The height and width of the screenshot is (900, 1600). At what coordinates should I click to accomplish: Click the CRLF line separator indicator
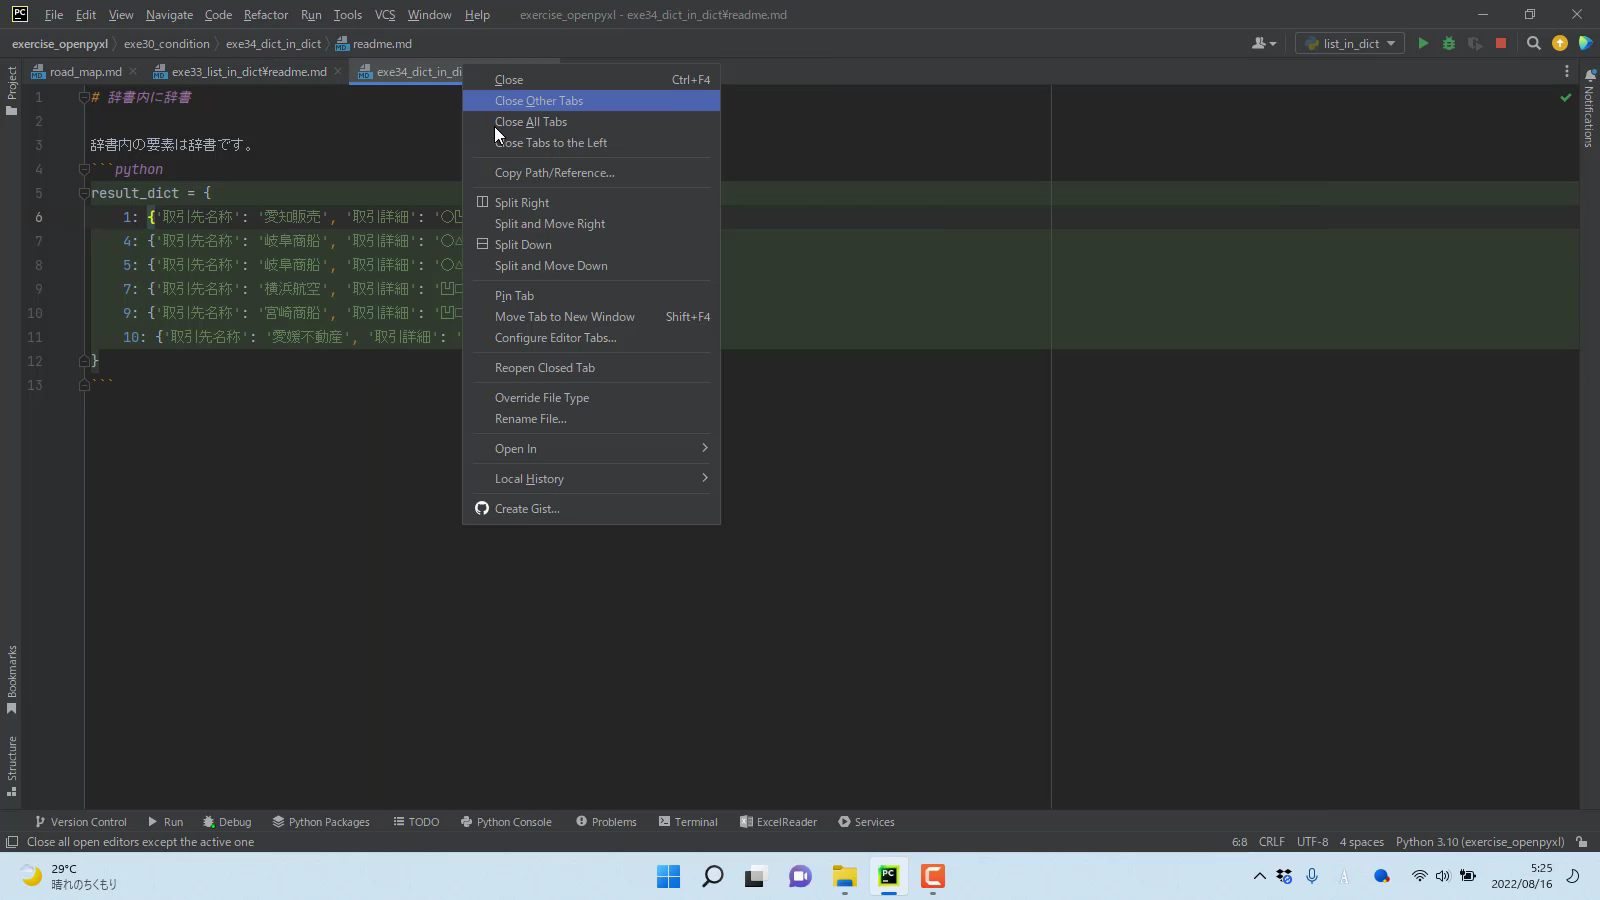pyautogui.click(x=1271, y=842)
